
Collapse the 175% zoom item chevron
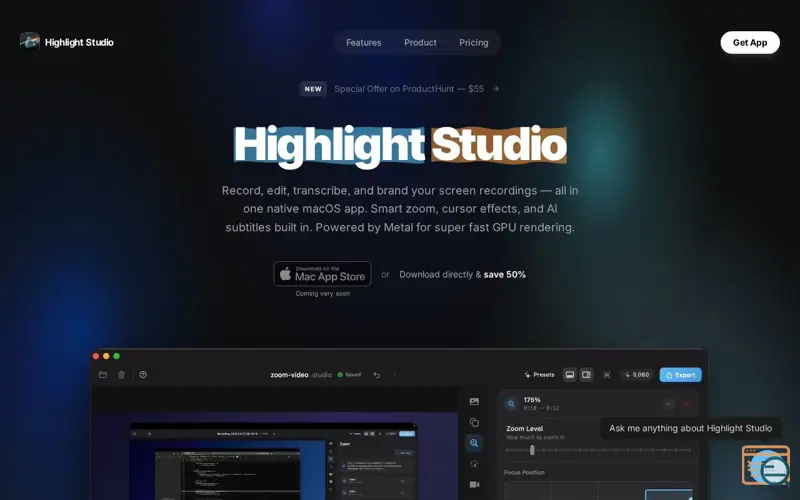pyautogui.click(x=668, y=404)
